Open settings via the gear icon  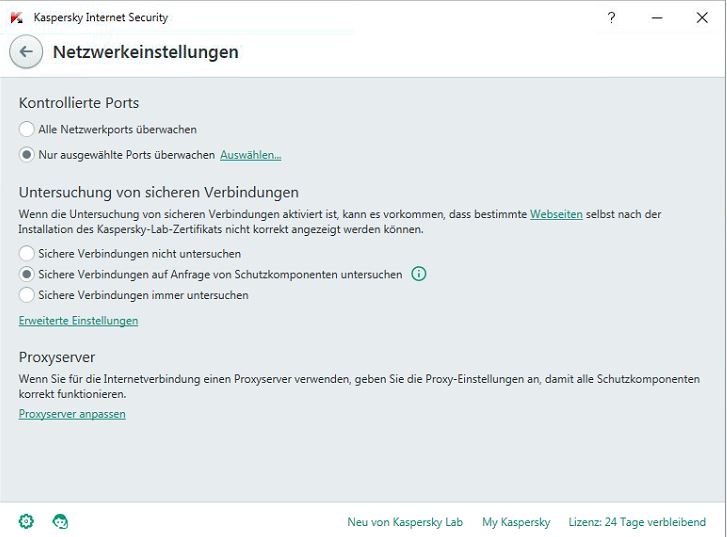pos(26,521)
